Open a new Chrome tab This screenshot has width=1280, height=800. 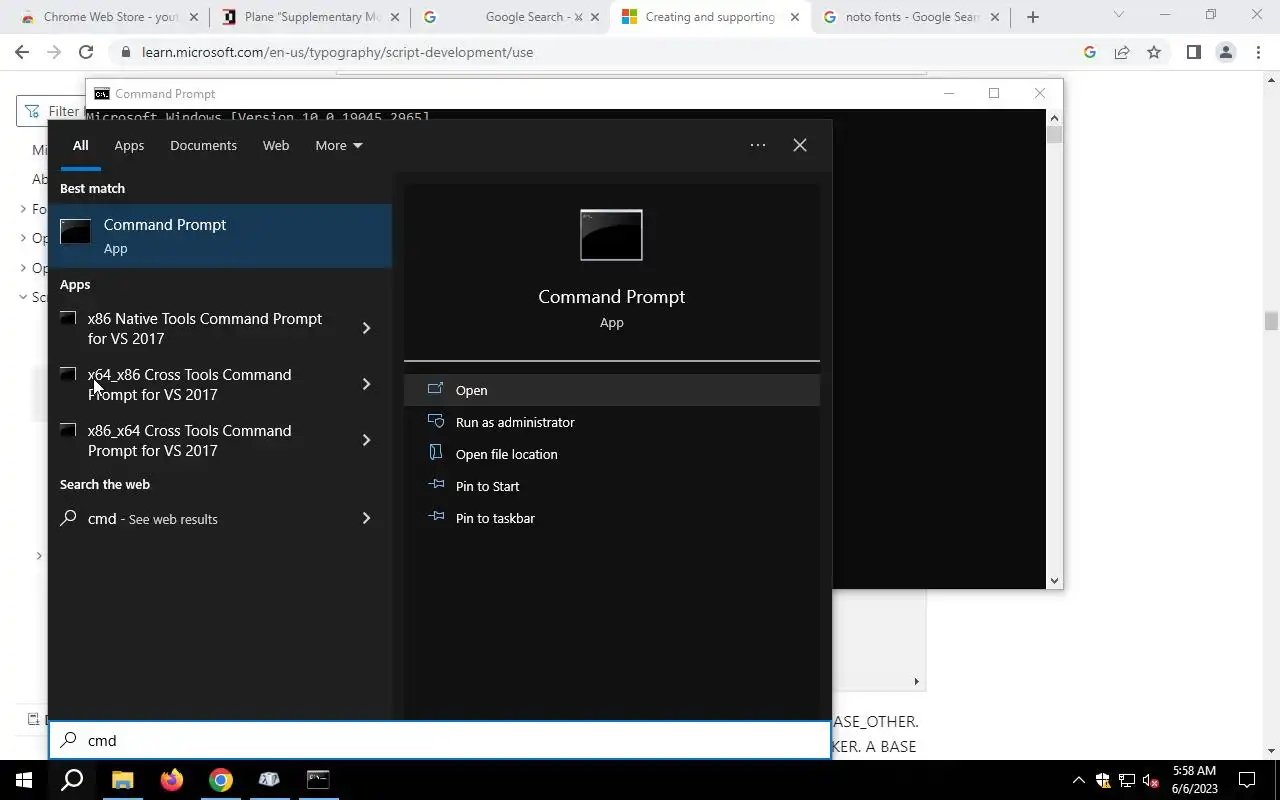(1033, 17)
